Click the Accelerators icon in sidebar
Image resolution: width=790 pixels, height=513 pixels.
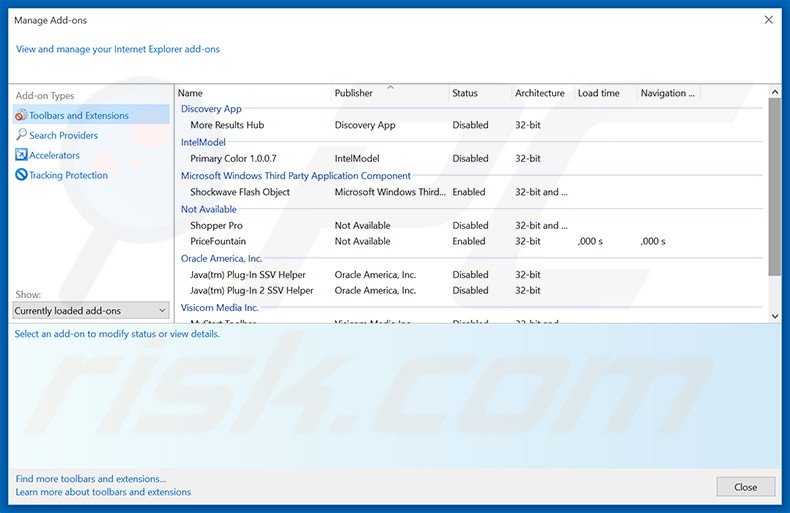pyautogui.click(x=21, y=155)
